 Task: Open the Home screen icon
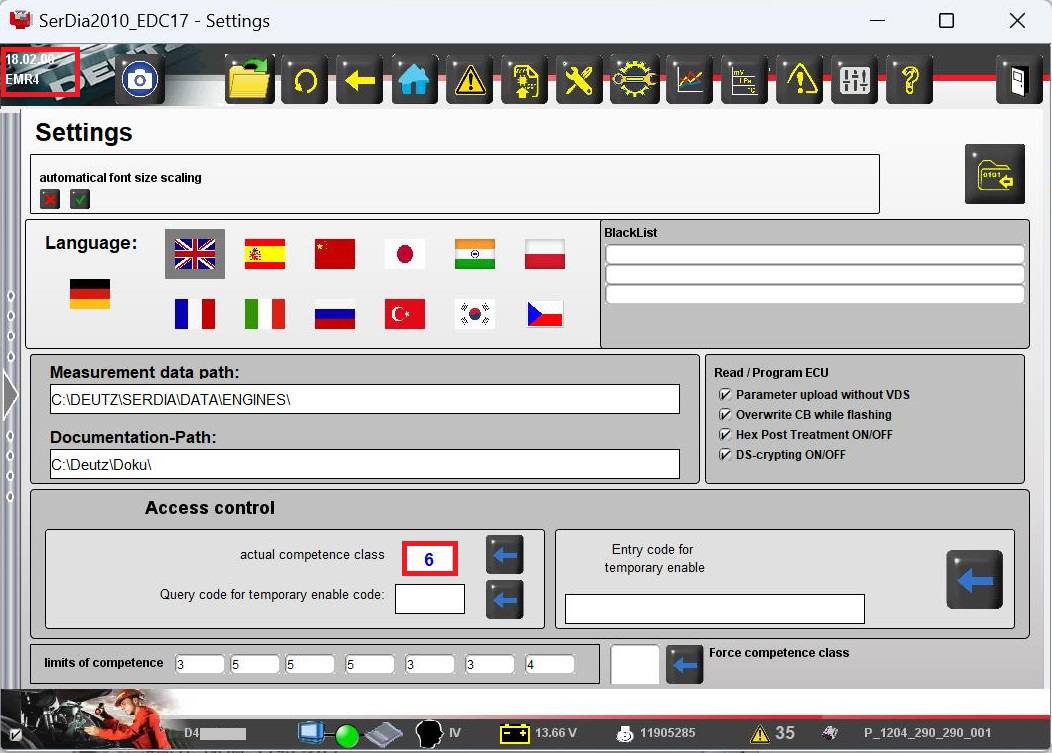coord(414,80)
